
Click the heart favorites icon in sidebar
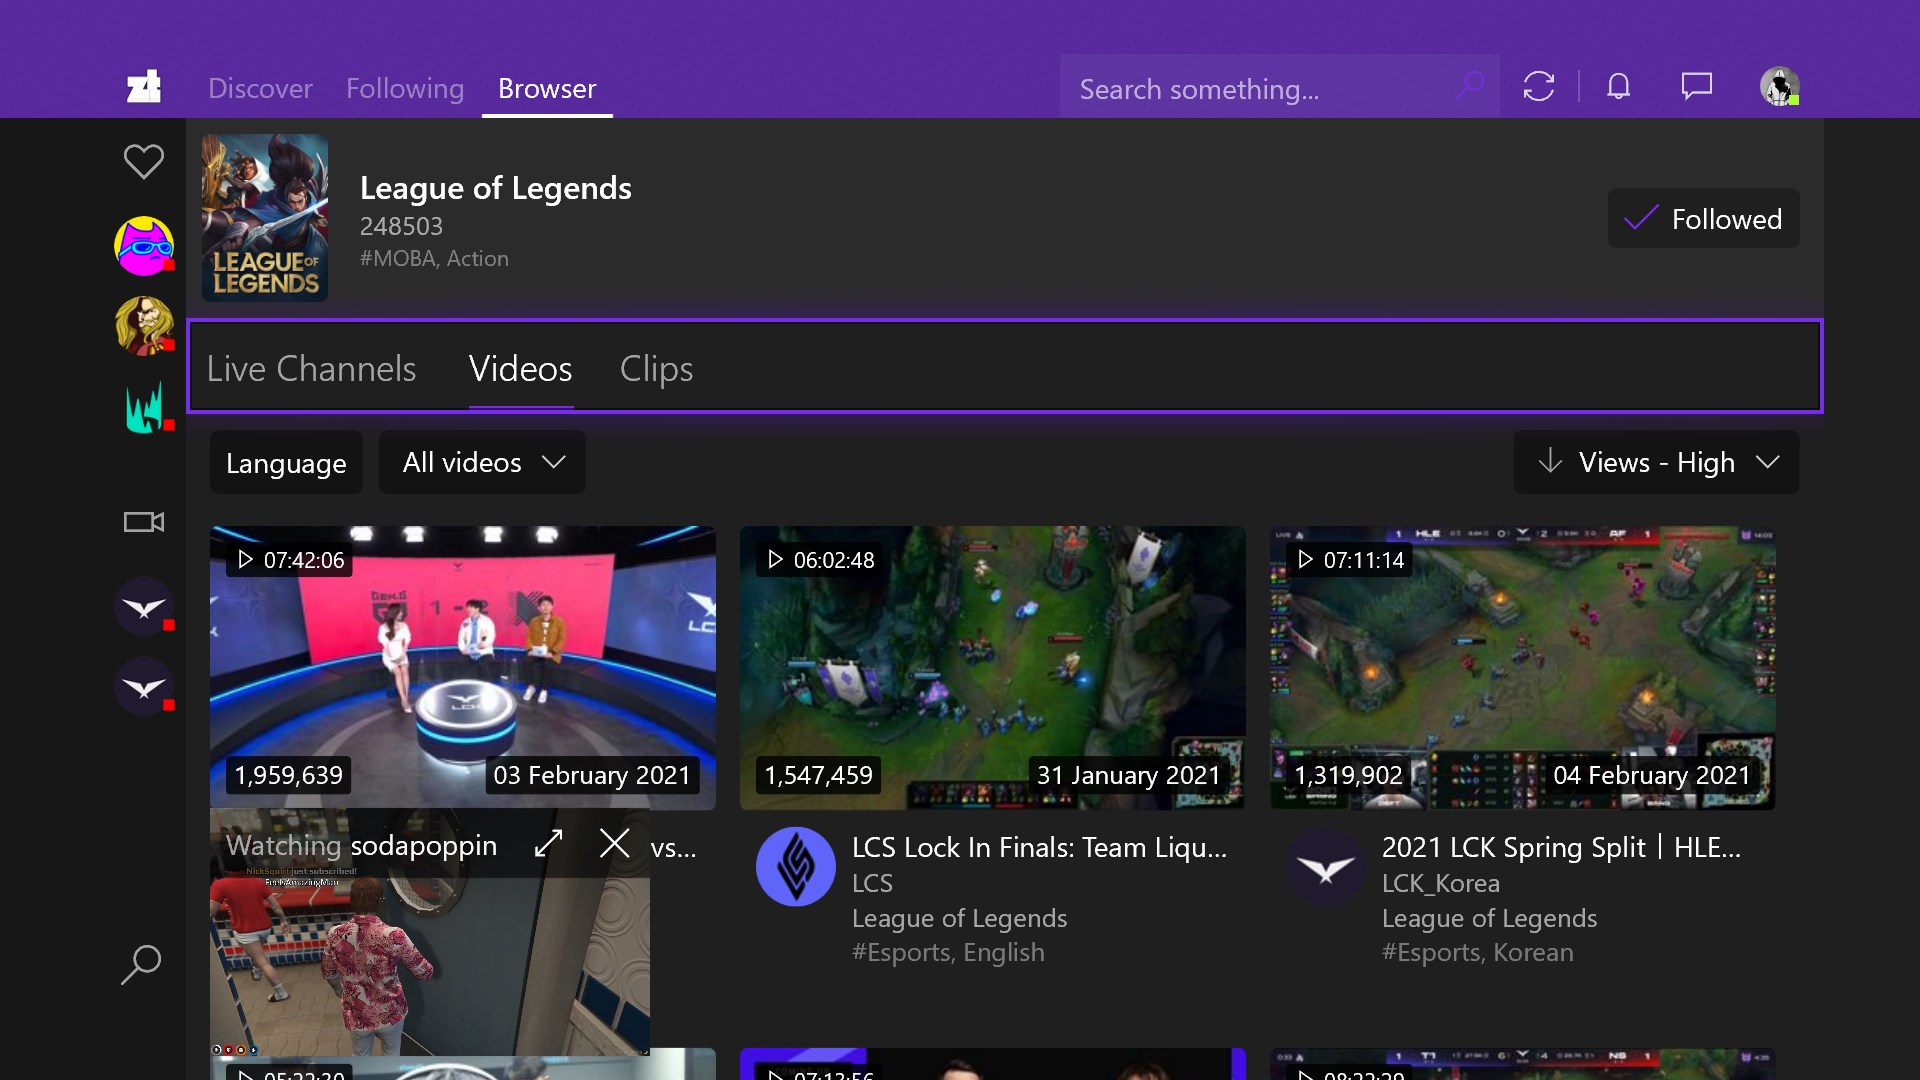(143, 161)
